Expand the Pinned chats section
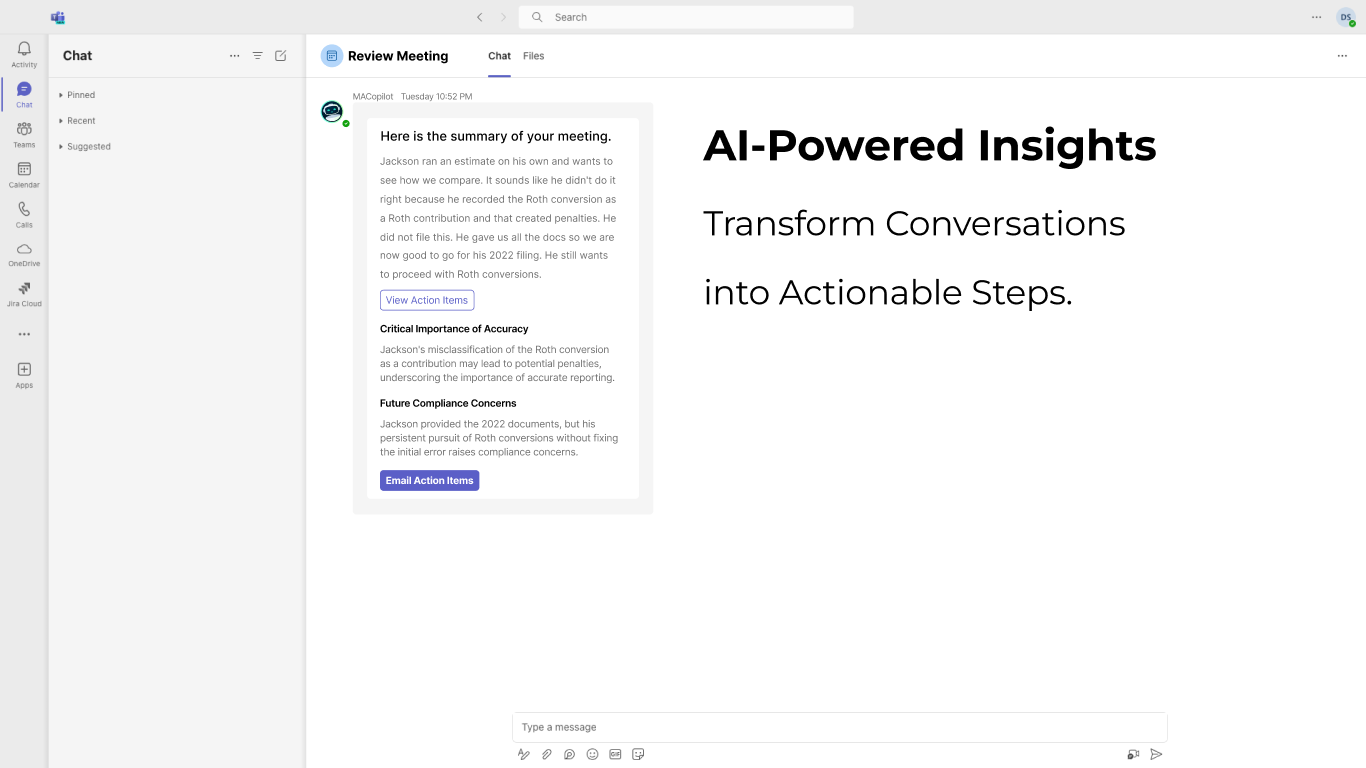Image resolution: width=1366 pixels, height=768 pixels. tap(78, 95)
